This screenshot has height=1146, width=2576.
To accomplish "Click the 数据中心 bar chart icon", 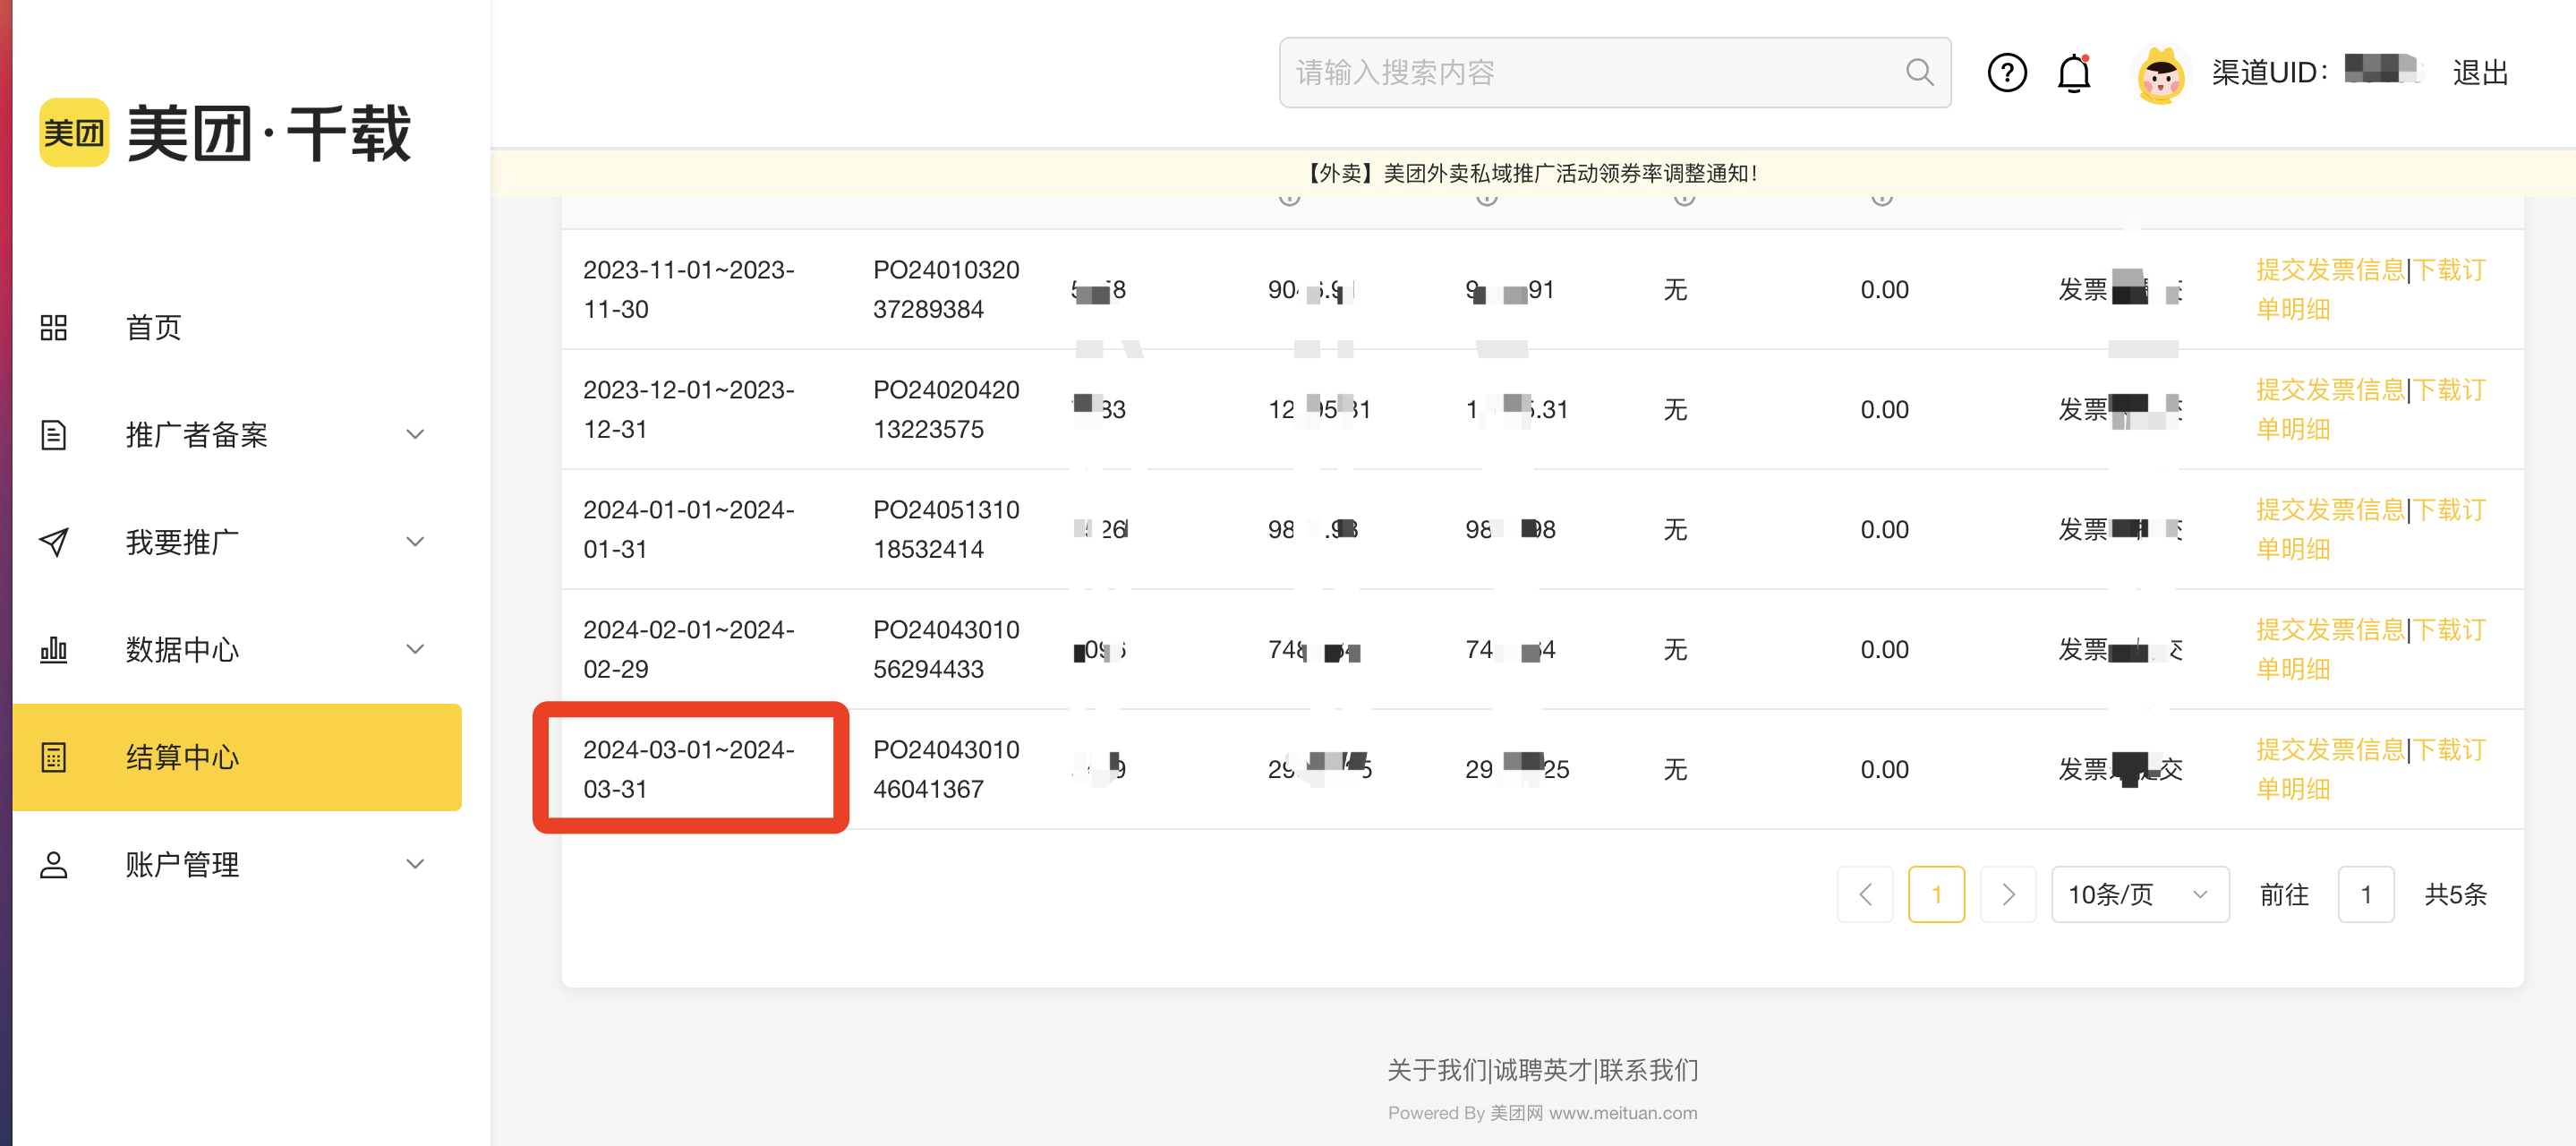I will pos(54,649).
